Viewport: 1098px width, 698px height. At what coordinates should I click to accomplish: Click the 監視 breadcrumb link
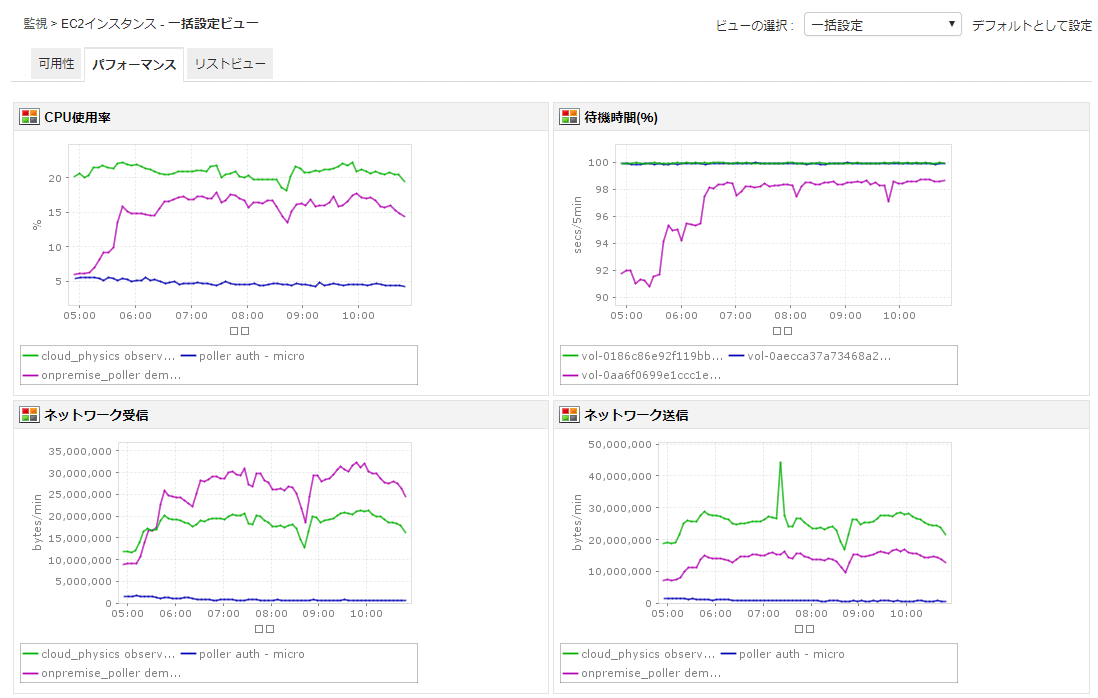[35, 22]
